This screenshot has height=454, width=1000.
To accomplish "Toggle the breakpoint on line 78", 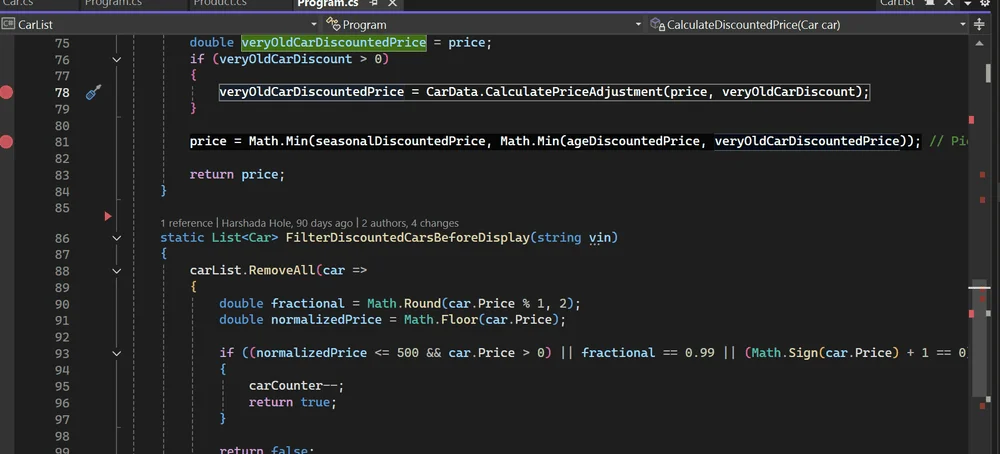I will 6,92.
